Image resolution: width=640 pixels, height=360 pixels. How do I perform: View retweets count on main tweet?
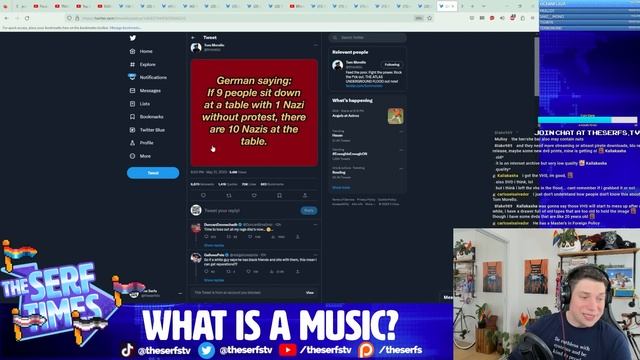tap(202, 184)
